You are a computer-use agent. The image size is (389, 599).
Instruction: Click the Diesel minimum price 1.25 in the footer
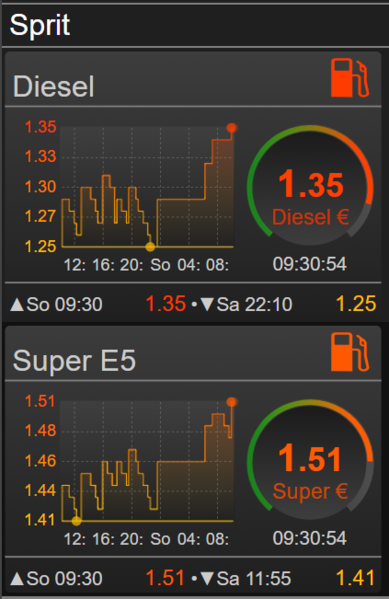point(356,304)
